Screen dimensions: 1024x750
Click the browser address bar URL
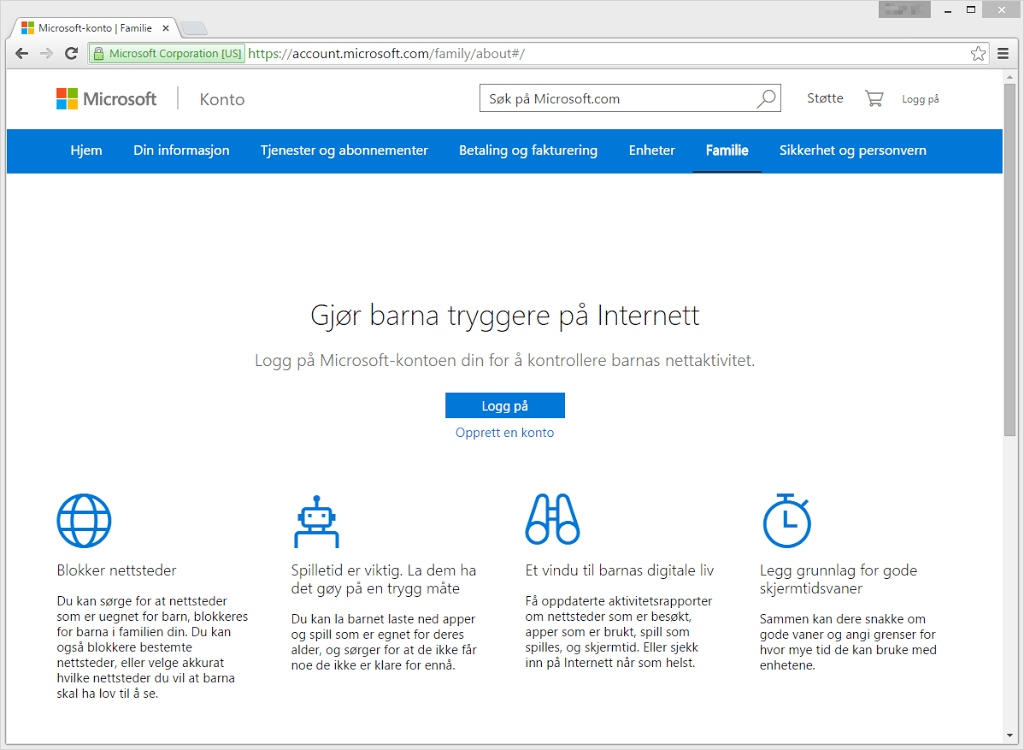tap(386, 54)
